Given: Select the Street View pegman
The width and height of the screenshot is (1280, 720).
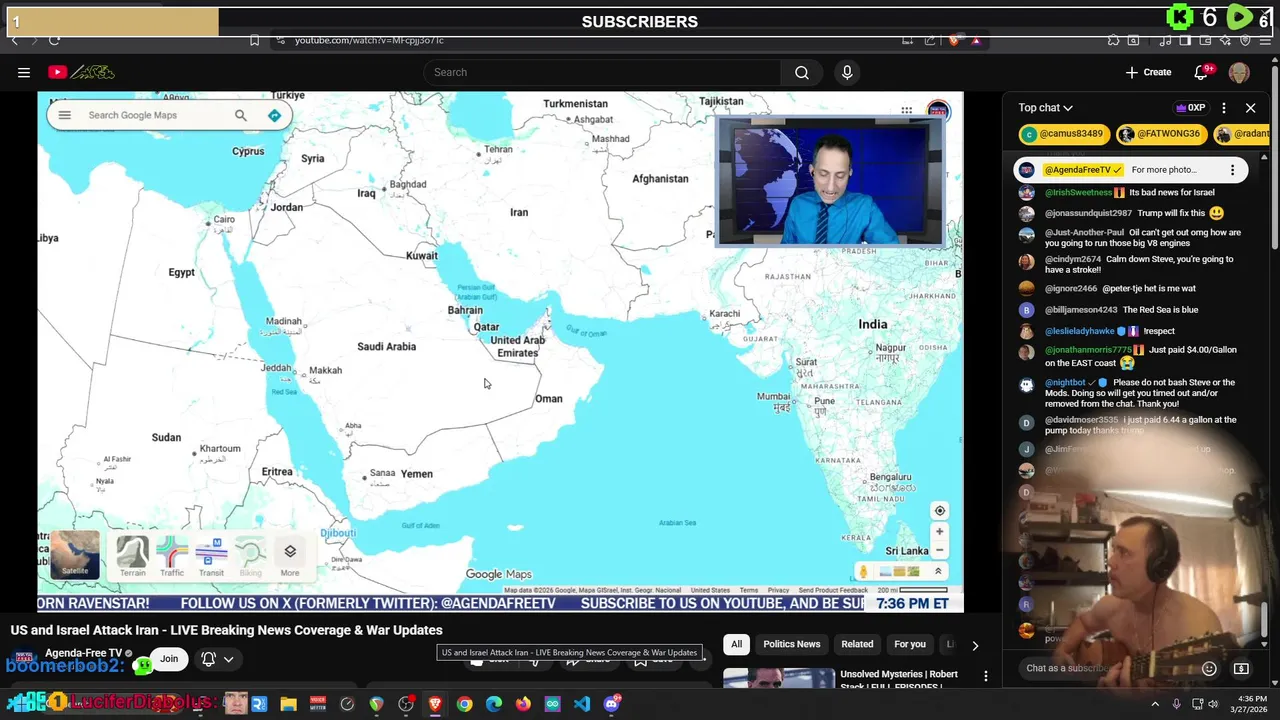Looking at the screenshot, I should coord(863,572).
